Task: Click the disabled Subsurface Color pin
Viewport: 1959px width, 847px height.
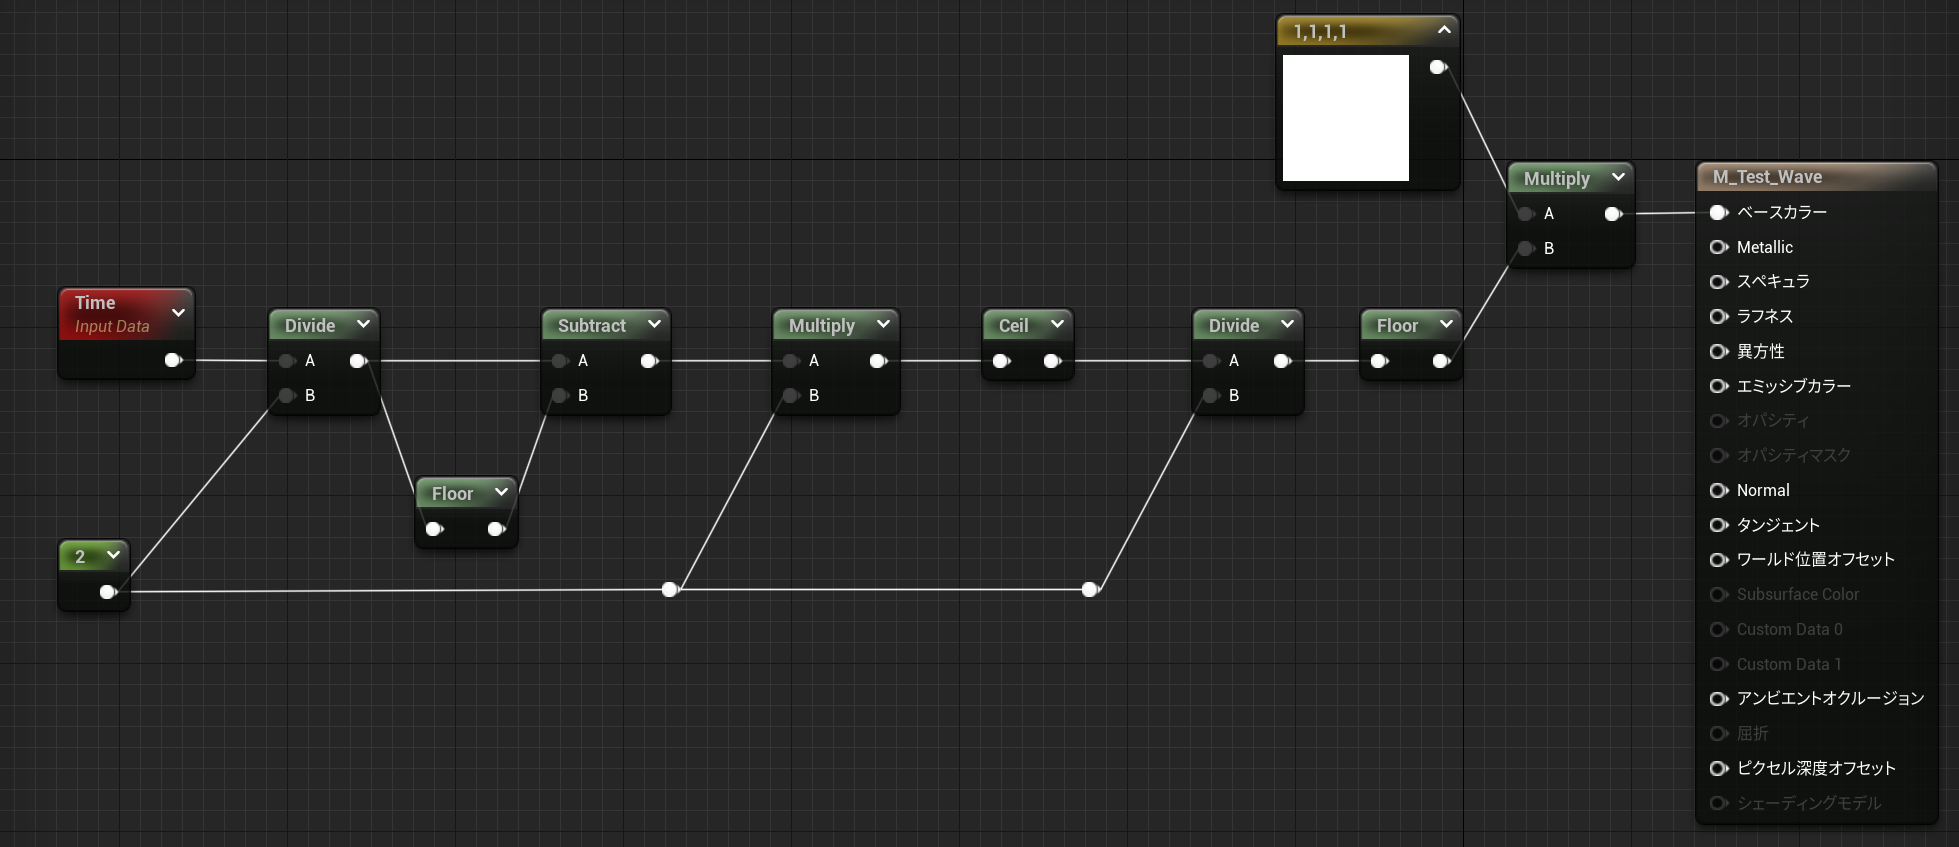Action: (1719, 595)
